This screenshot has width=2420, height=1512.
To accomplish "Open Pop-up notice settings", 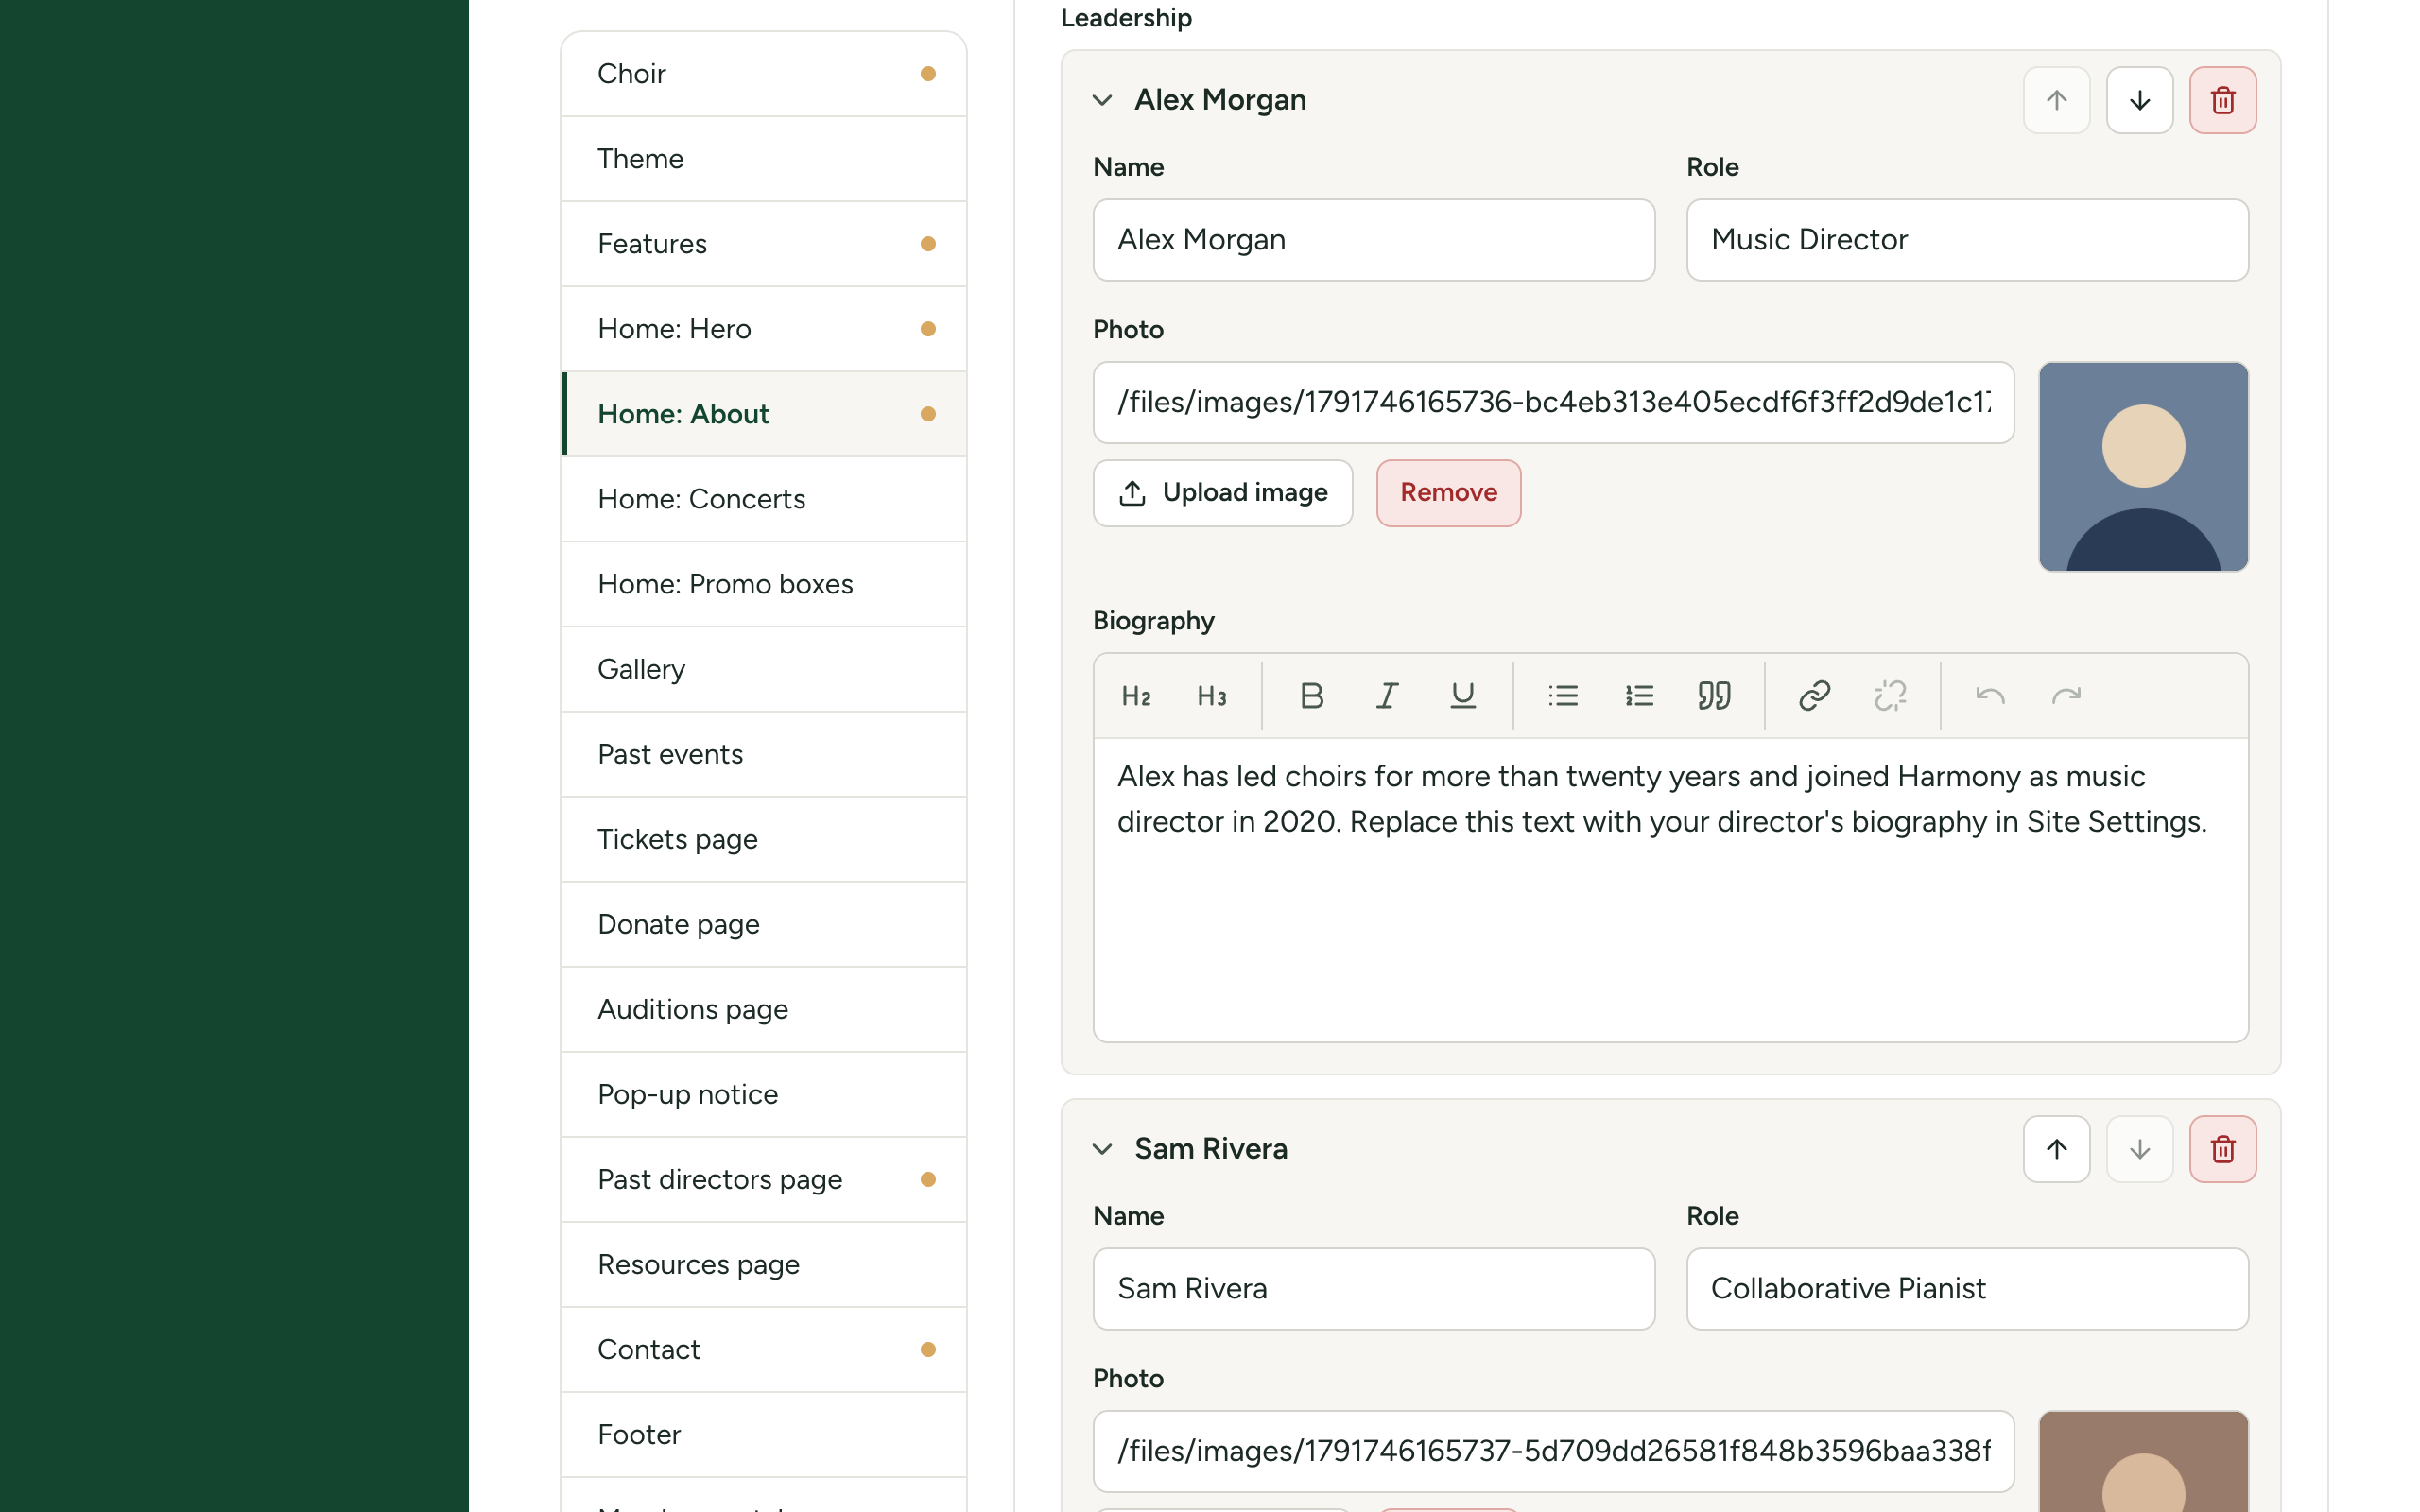I will coord(764,1094).
